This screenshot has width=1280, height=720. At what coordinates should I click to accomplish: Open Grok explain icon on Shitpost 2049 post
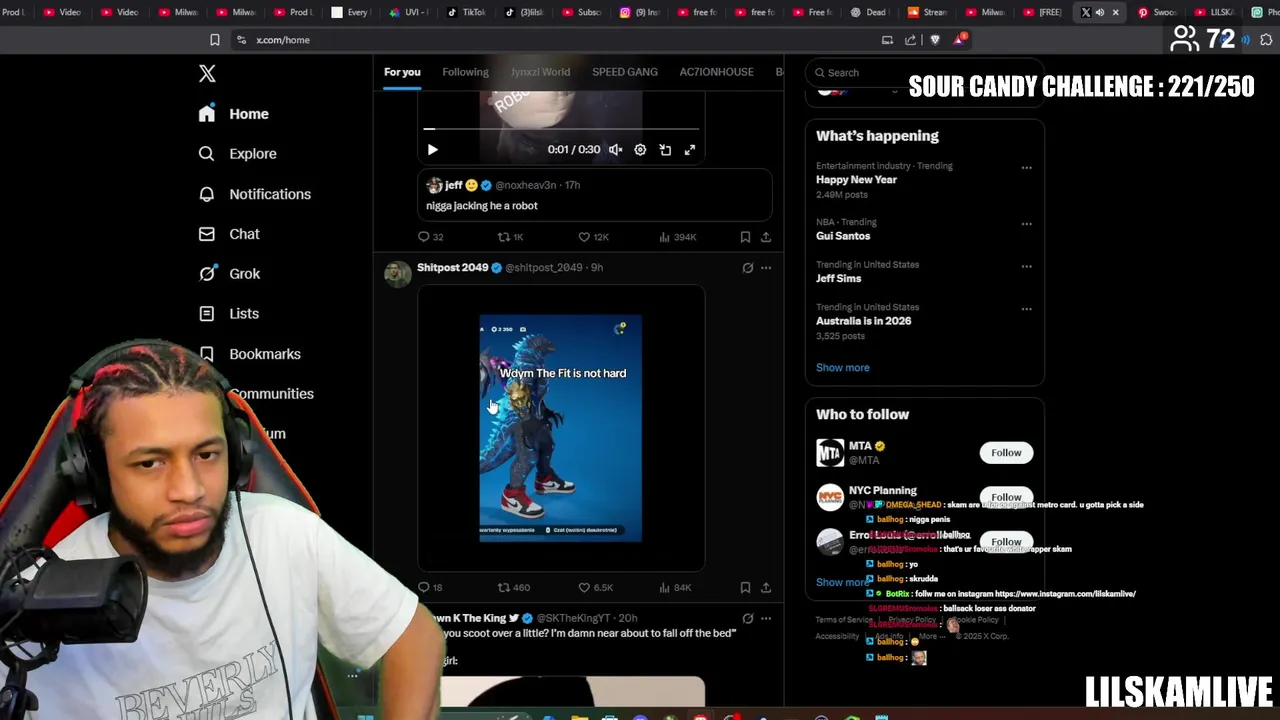coord(747,268)
